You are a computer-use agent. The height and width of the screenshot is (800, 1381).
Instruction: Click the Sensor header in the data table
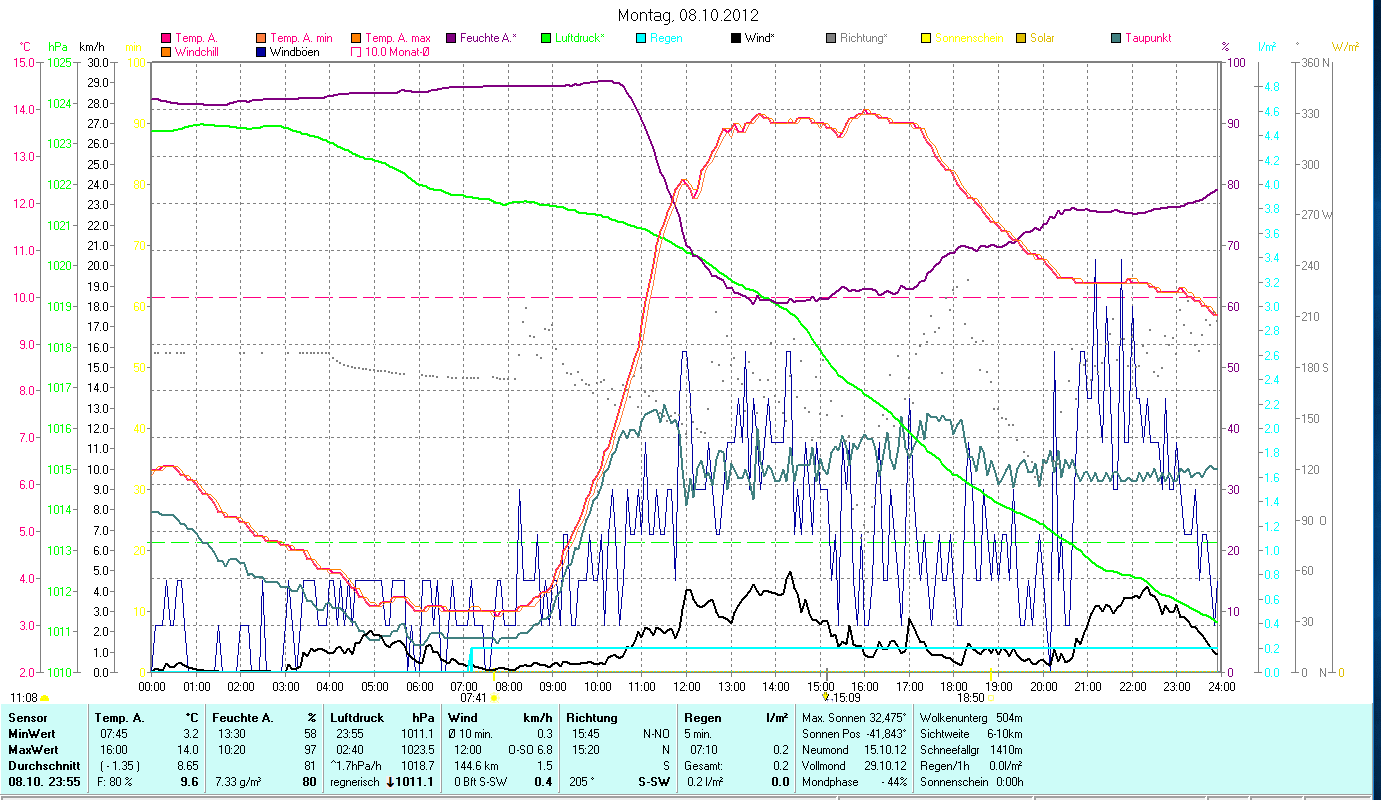(27, 718)
